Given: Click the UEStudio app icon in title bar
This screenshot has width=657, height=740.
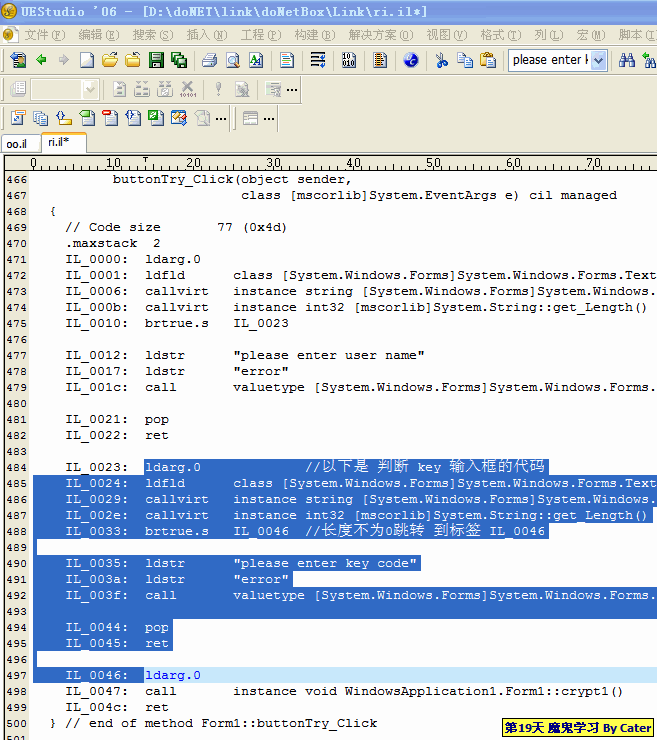Looking at the screenshot, I should 8,11.
